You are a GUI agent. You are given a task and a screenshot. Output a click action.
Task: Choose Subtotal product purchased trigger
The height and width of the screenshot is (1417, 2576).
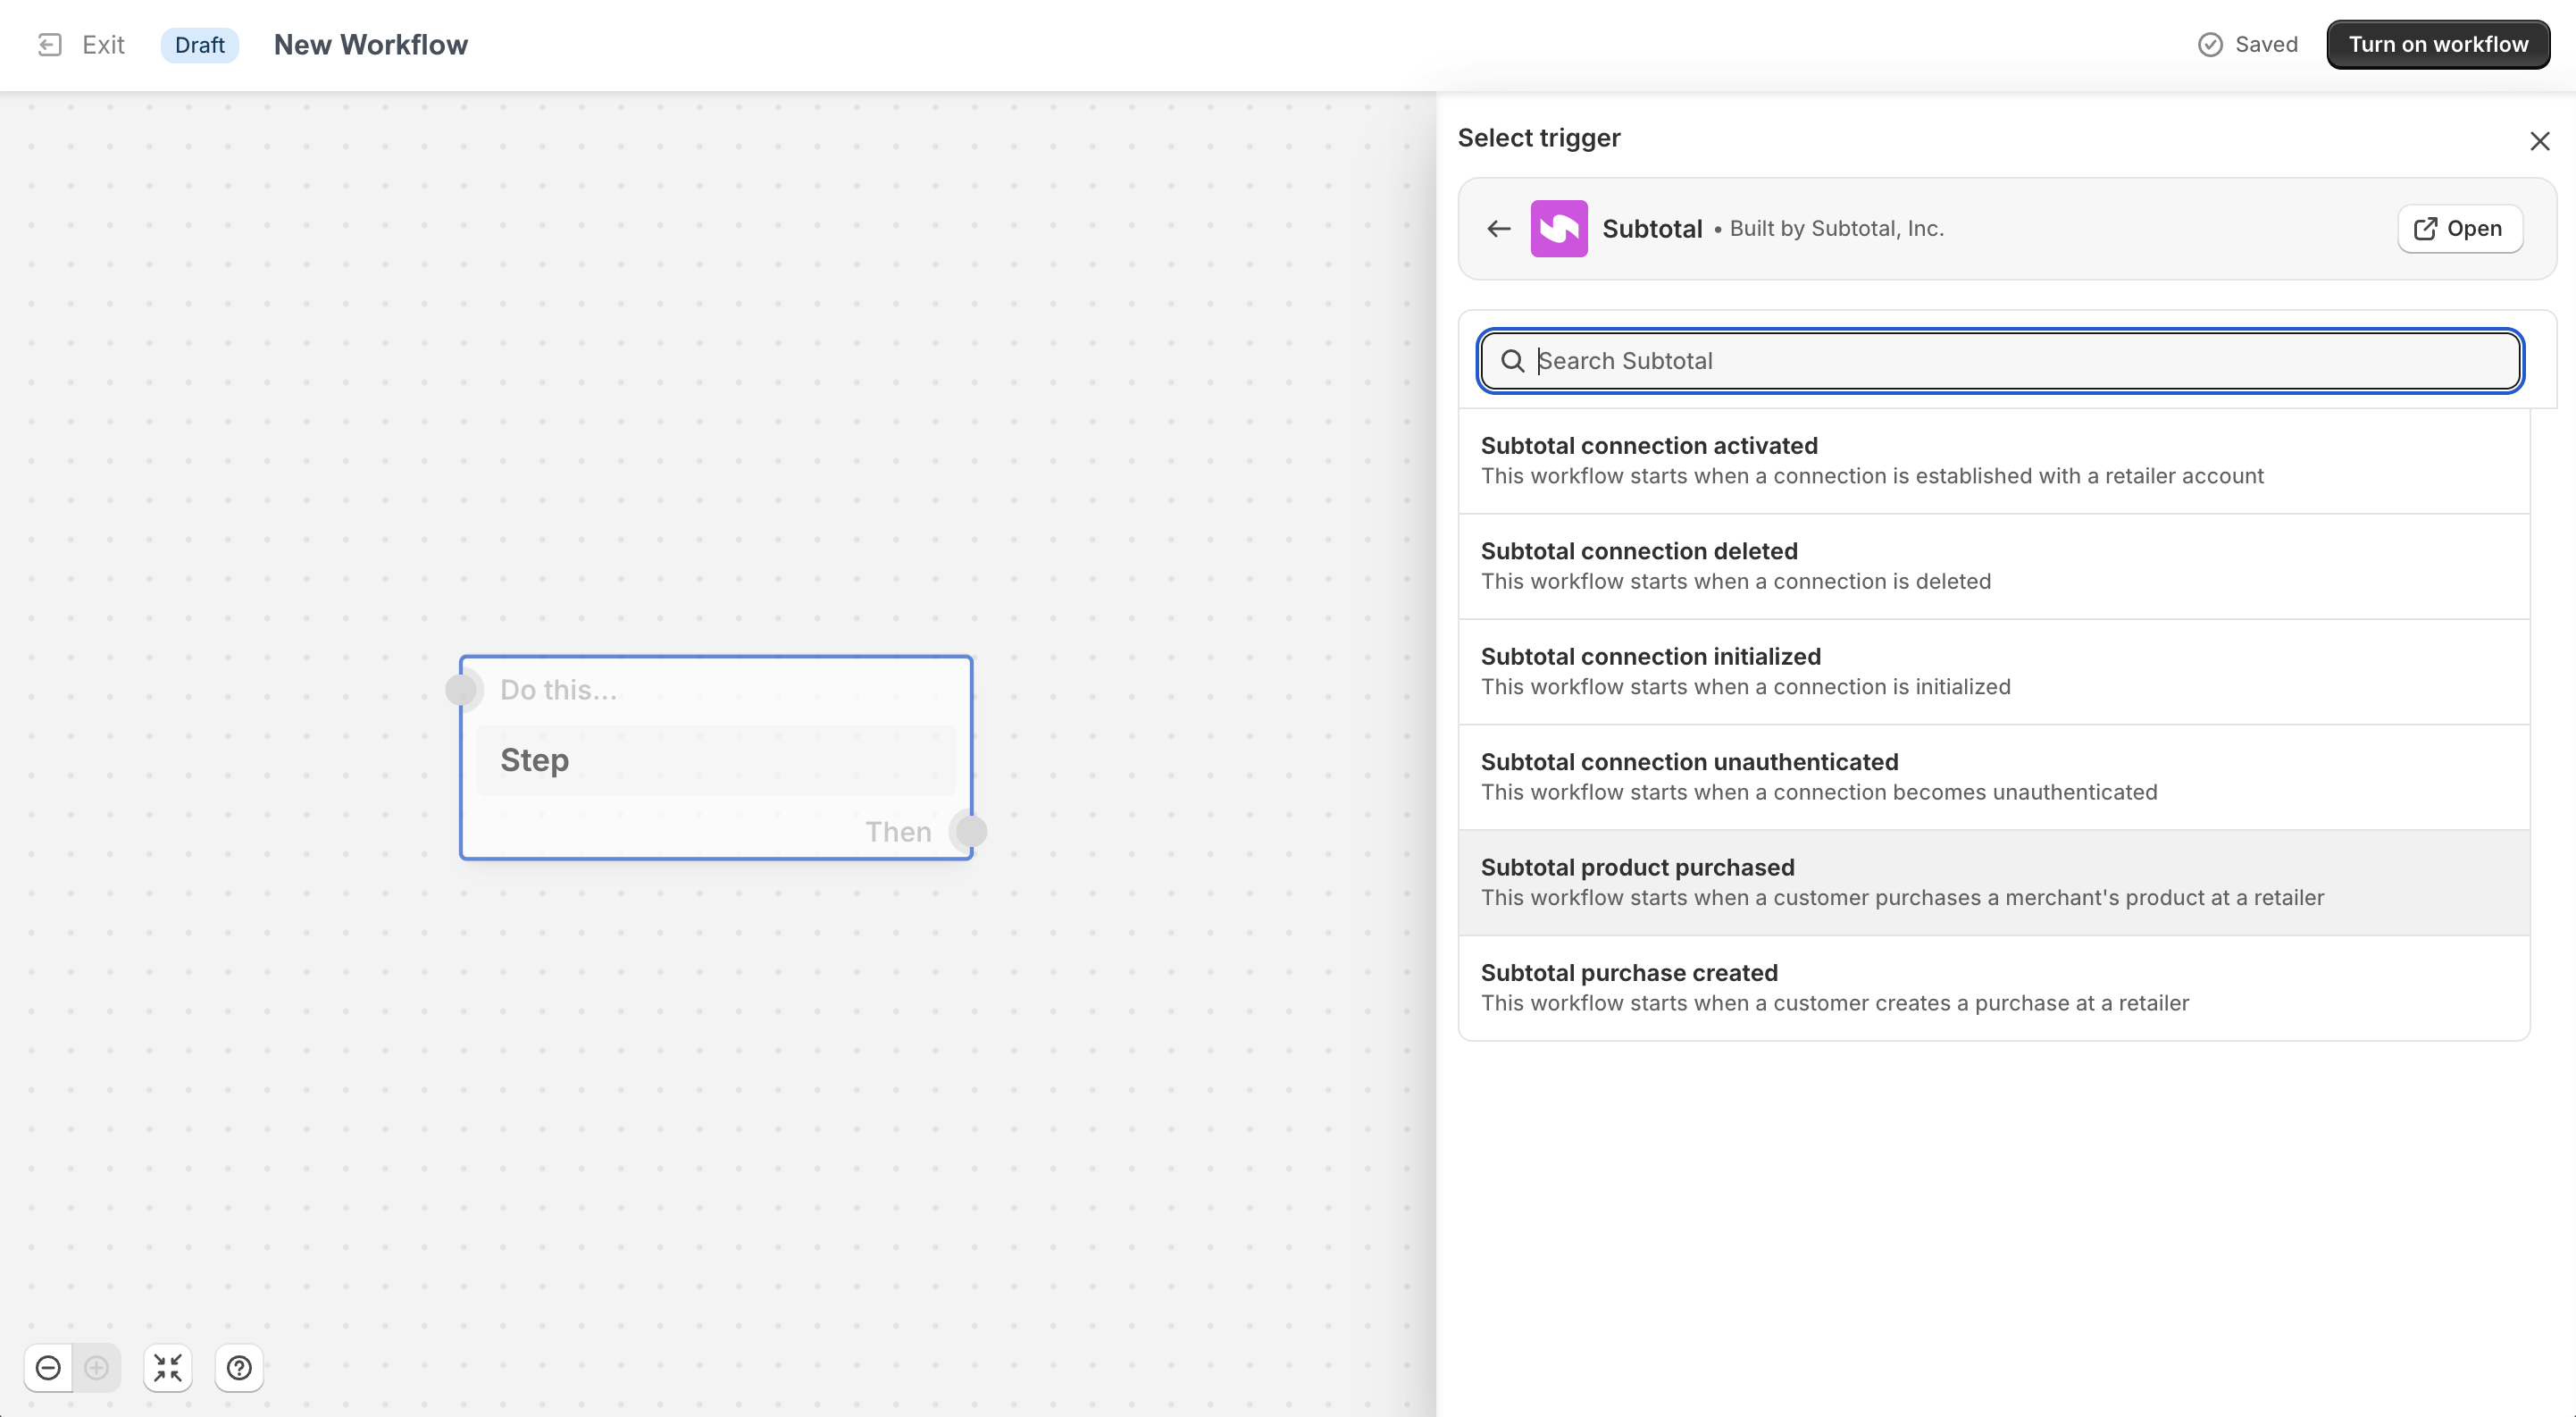click(x=1993, y=882)
